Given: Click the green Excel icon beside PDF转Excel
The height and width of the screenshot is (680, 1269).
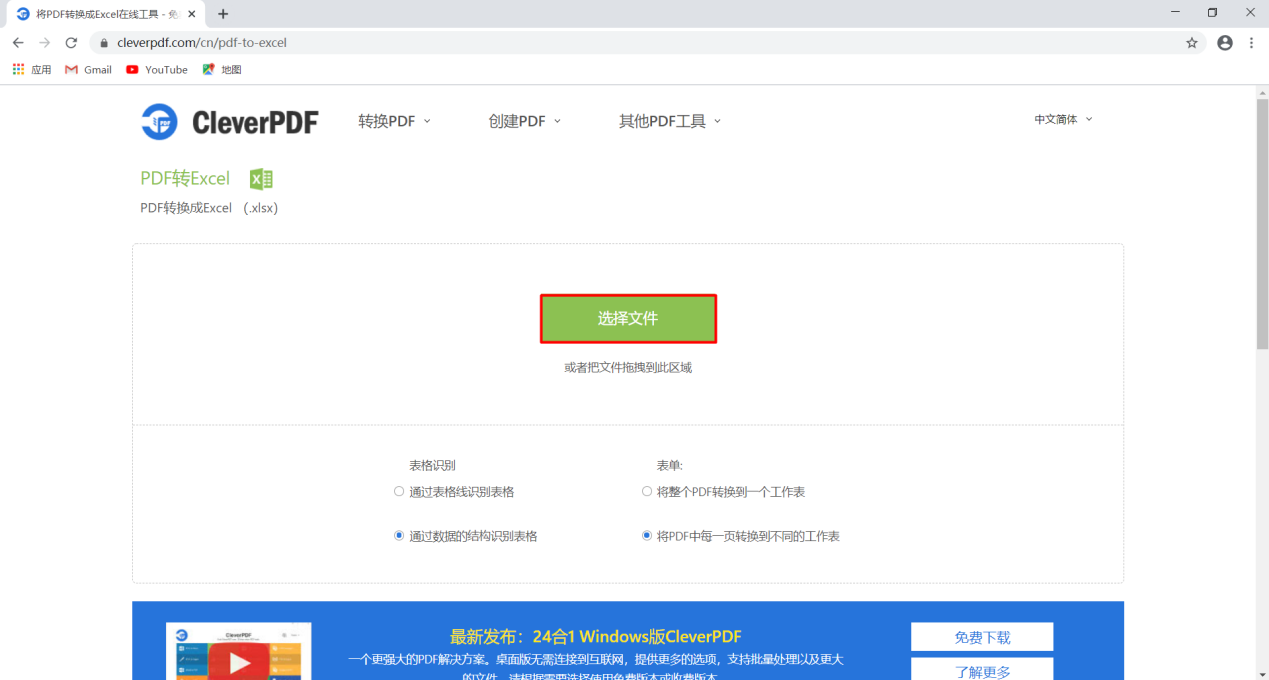Looking at the screenshot, I should 261,179.
